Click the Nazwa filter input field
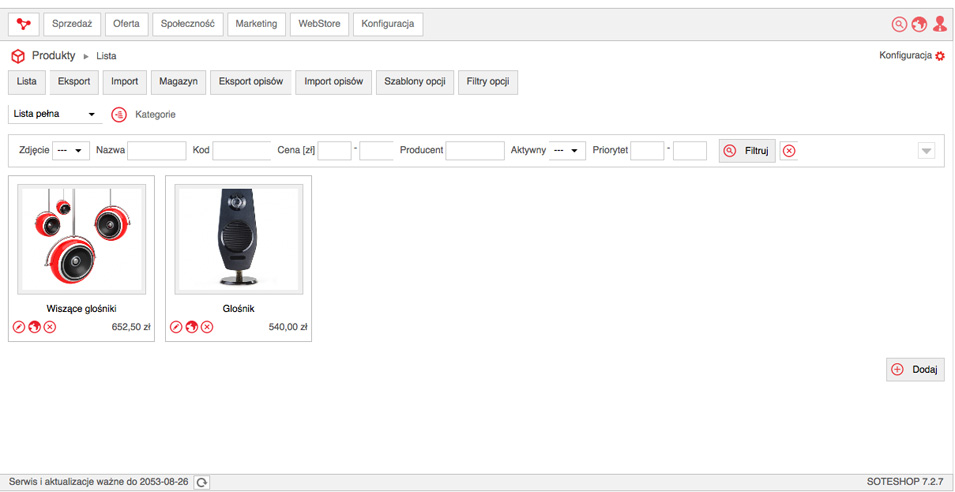 pos(157,150)
